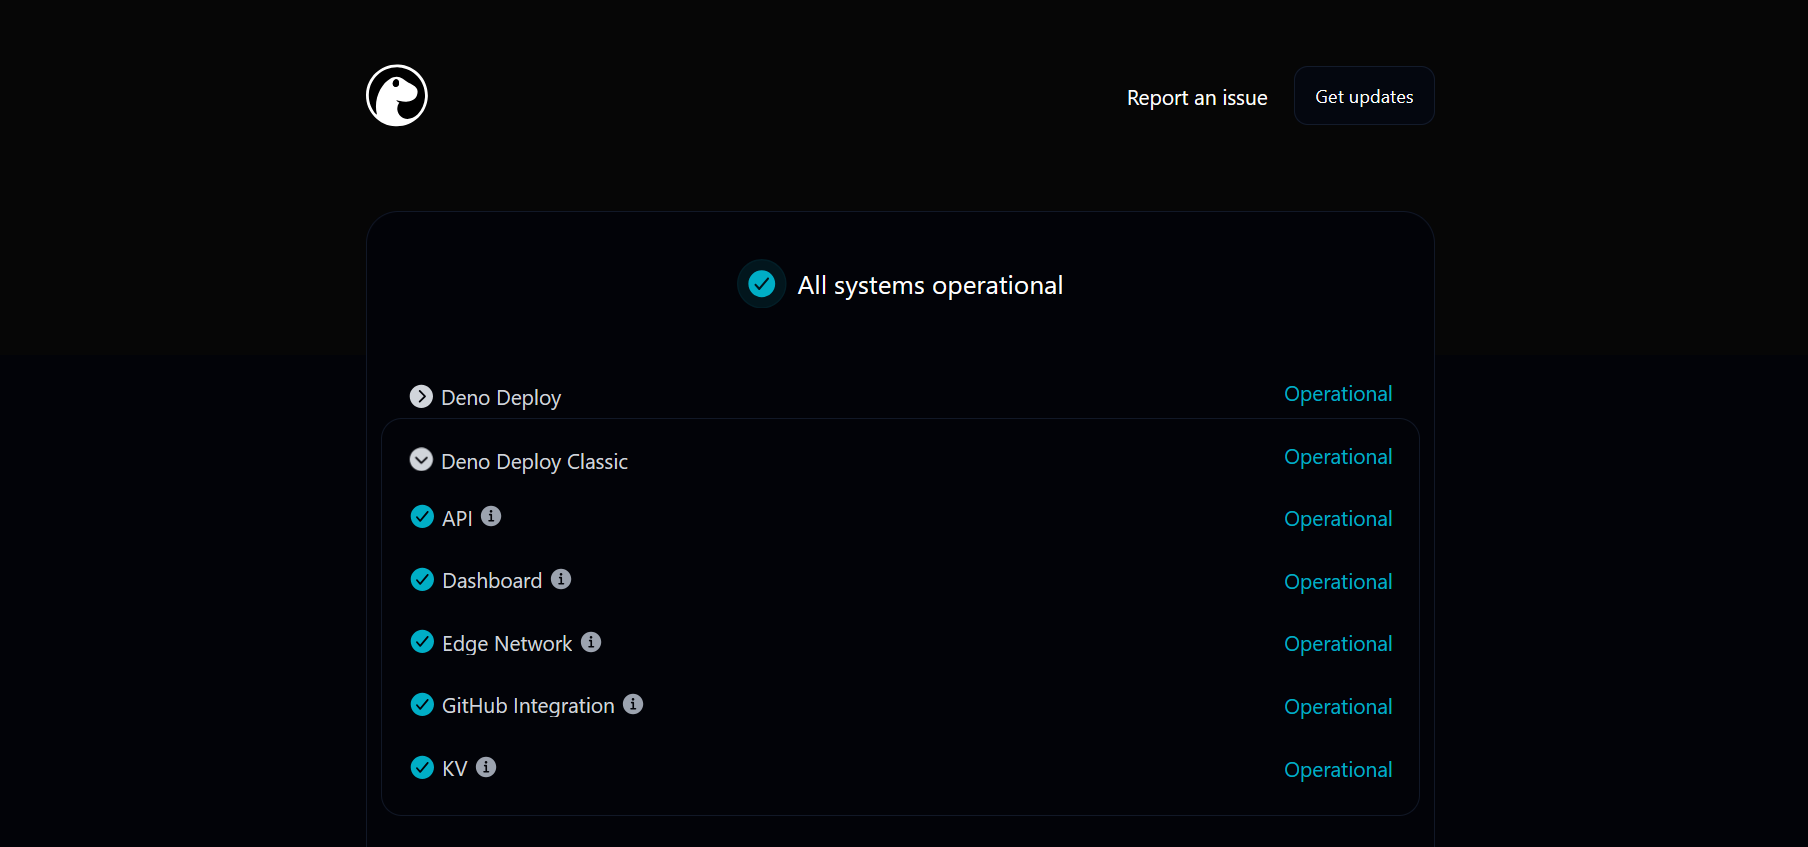Click the API component name
1808x847 pixels.
tap(457, 518)
